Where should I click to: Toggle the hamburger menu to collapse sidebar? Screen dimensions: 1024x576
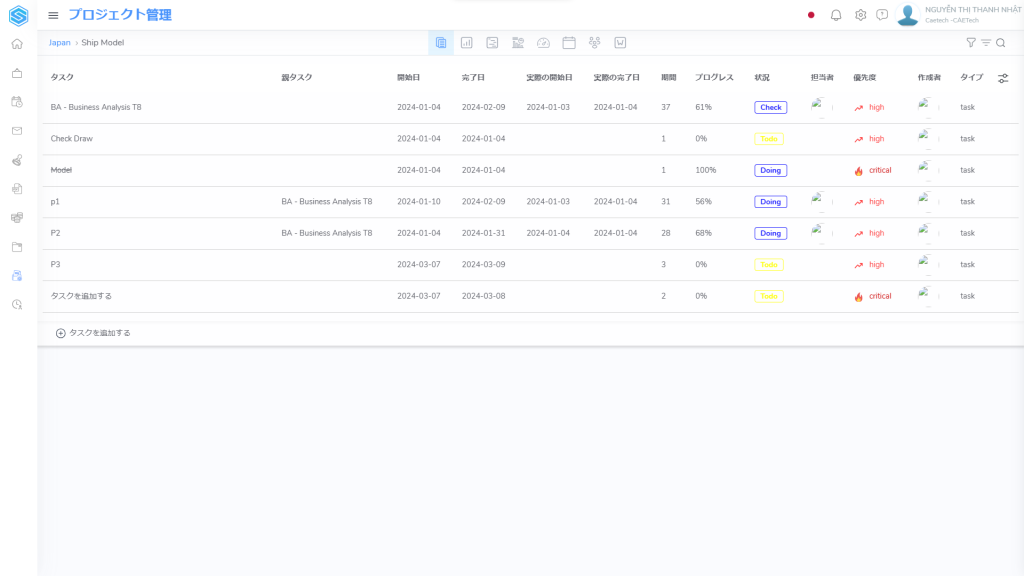[x=53, y=15]
